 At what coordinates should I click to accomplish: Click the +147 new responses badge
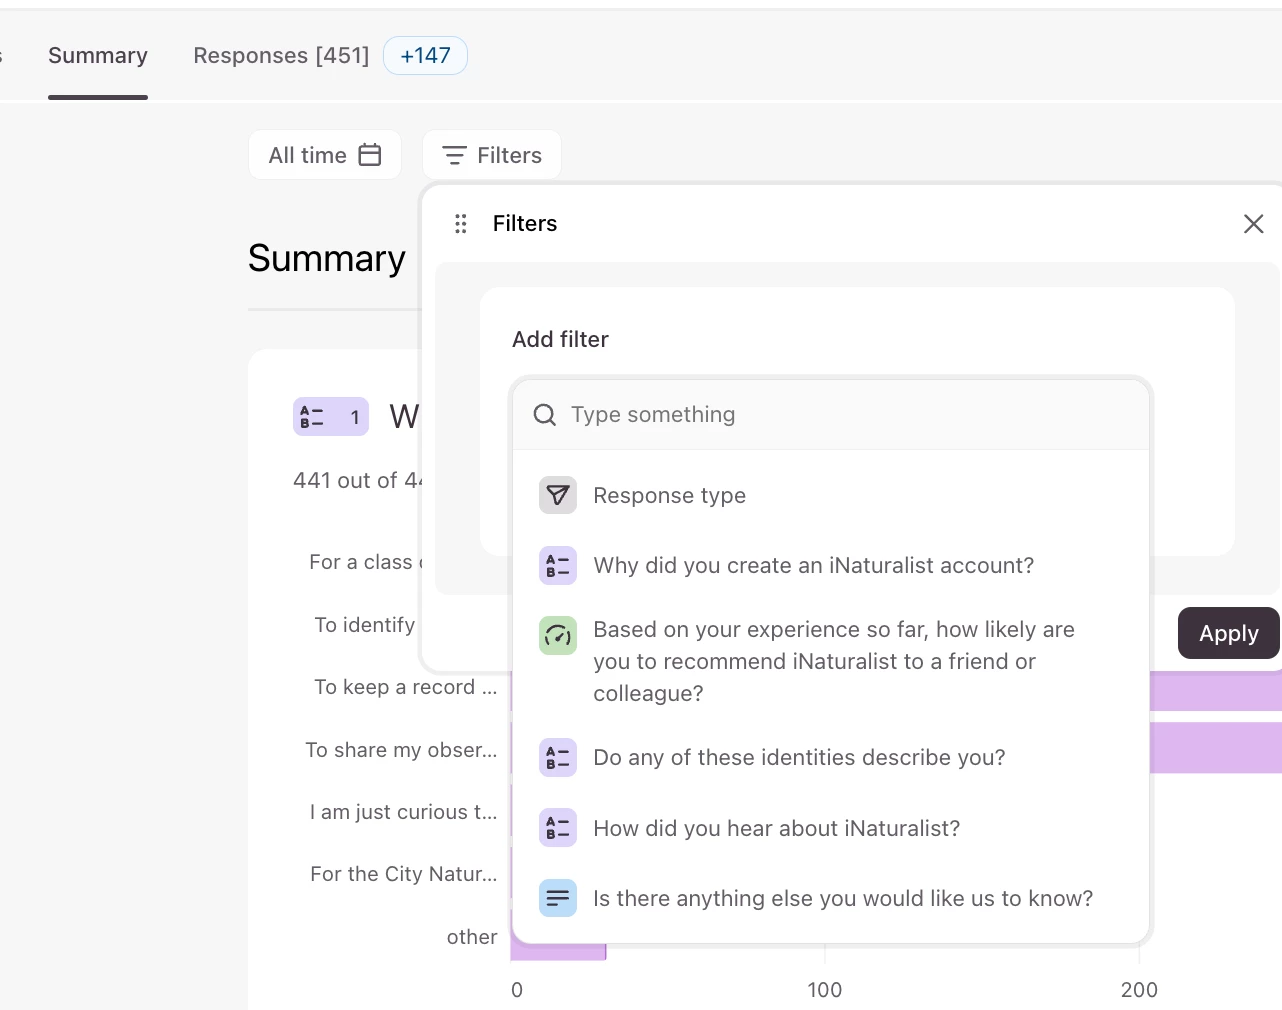425,56
